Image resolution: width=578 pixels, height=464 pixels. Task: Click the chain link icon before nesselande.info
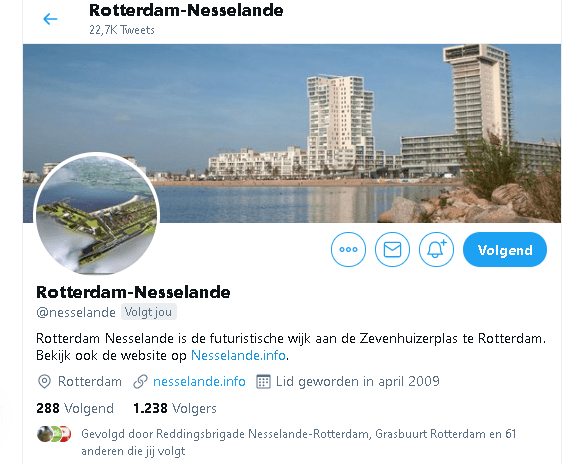[x=140, y=381]
